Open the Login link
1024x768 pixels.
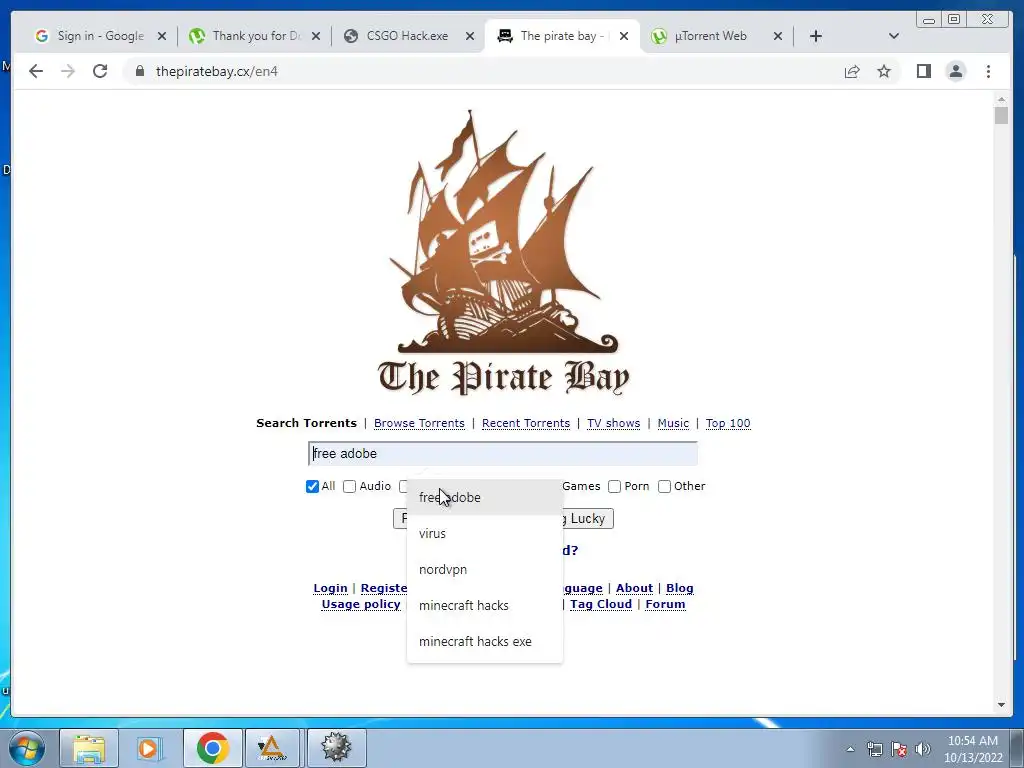point(330,588)
